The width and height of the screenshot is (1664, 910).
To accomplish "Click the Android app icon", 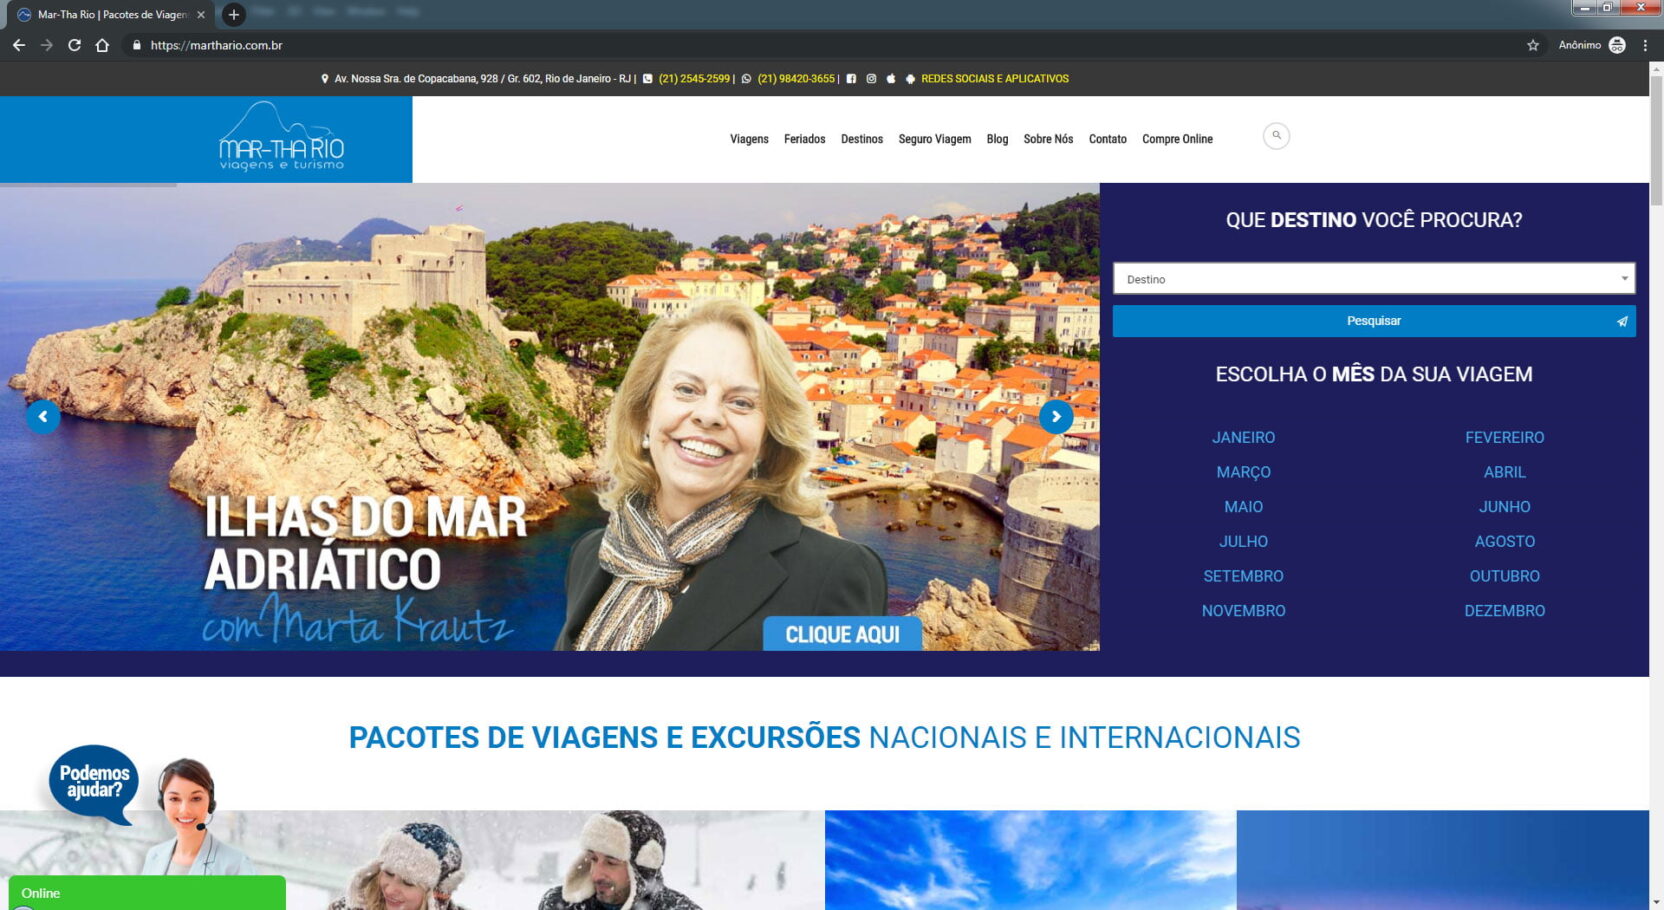I will [910, 79].
